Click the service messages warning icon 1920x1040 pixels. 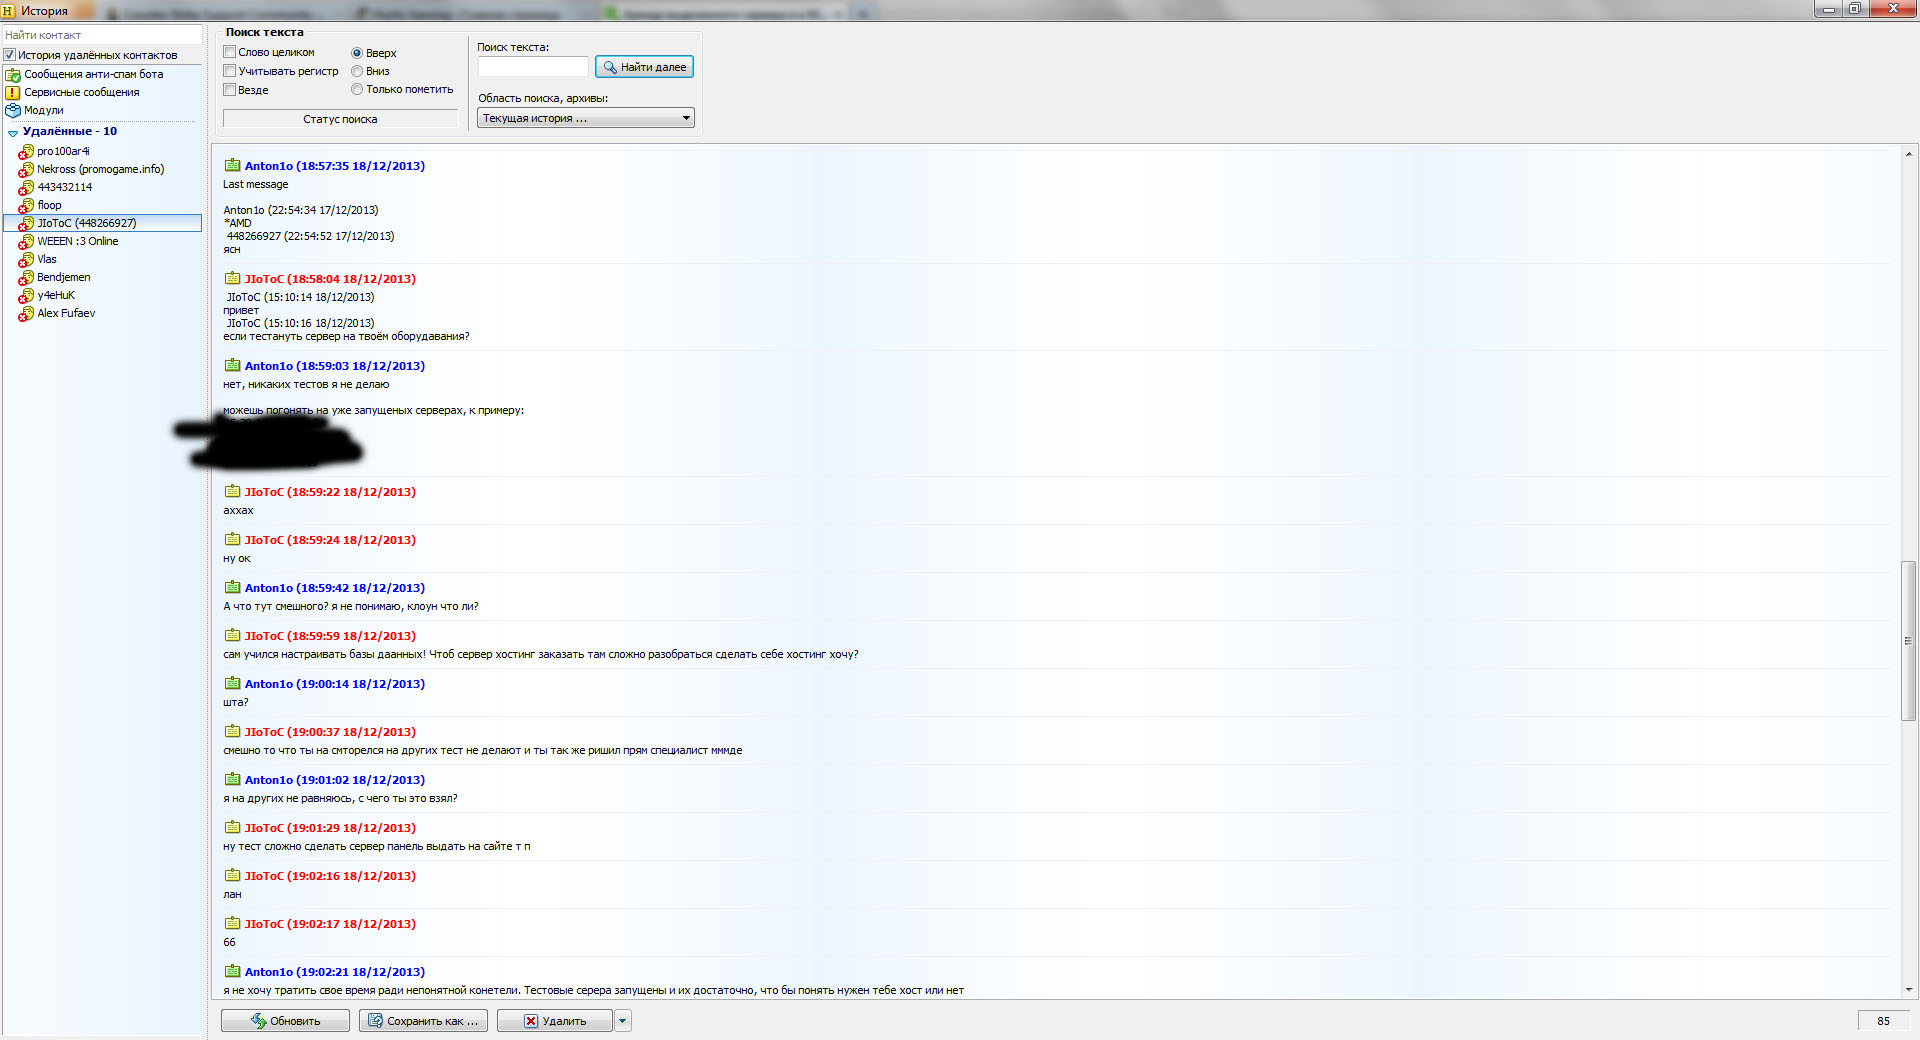click(x=13, y=92)
